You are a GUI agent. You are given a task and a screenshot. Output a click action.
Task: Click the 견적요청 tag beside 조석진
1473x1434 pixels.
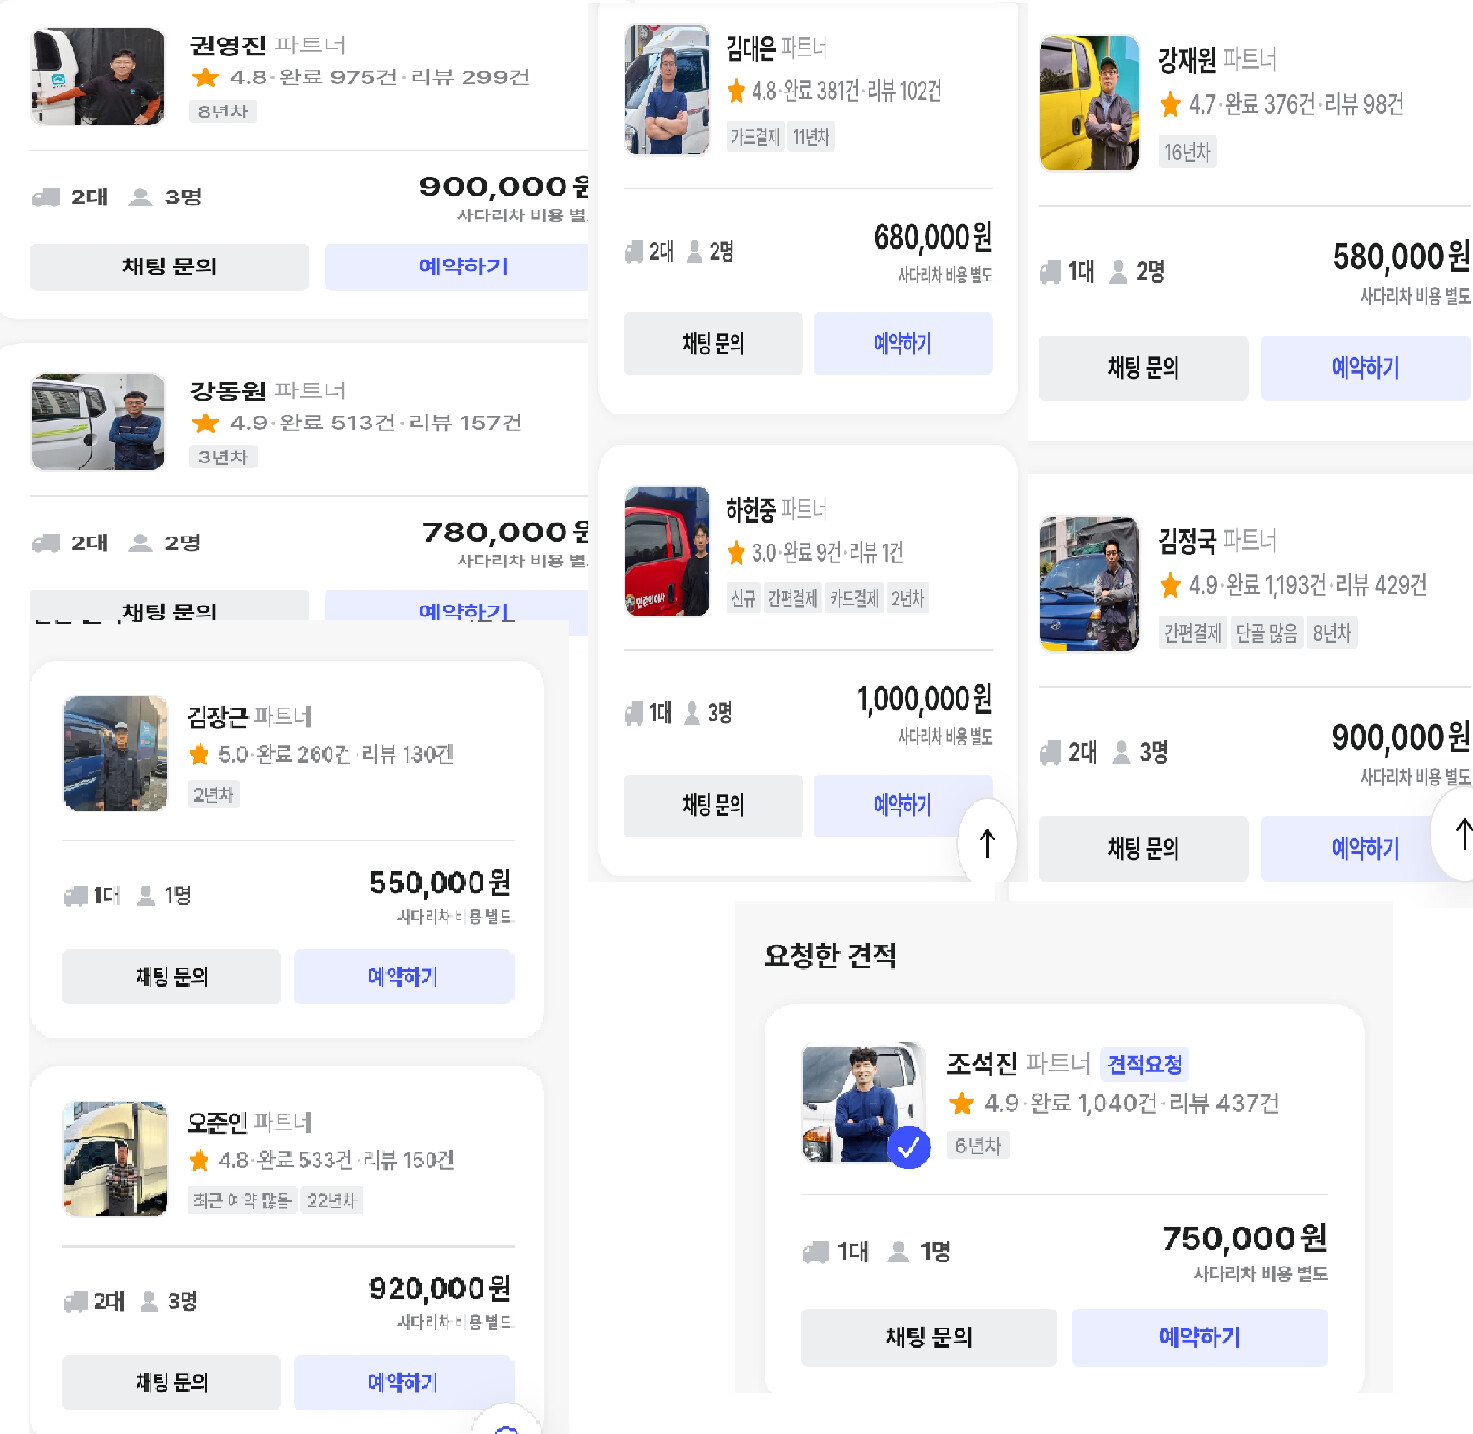(1145, 1064)
